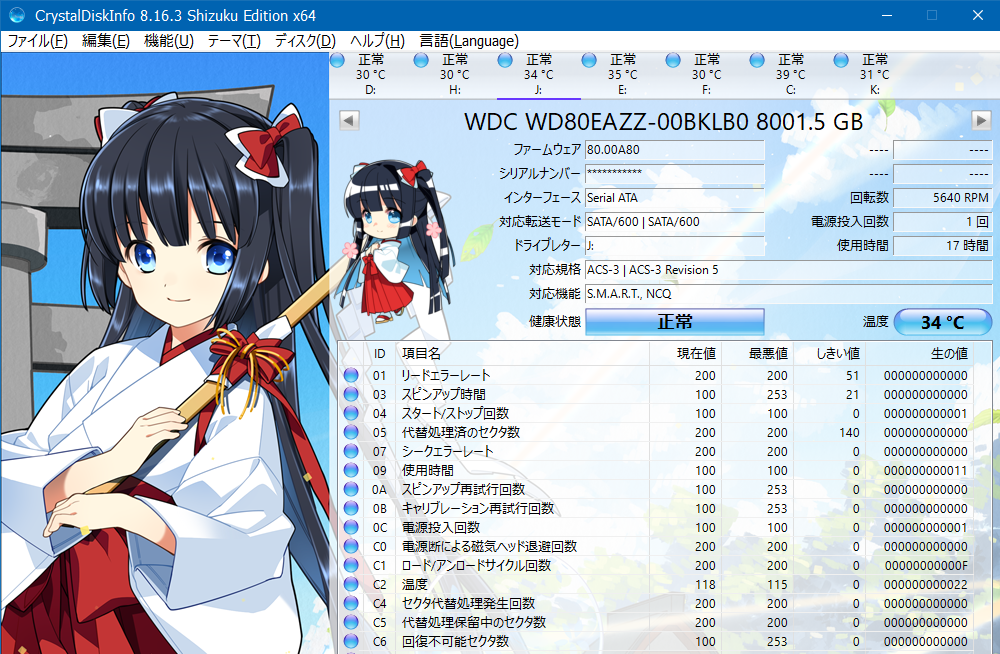Image resolution: width=1000 pixels, height=654 pixels.
Task: Click the S.M.A.R.T., NCQ features field
Action: tap(788, 294)
